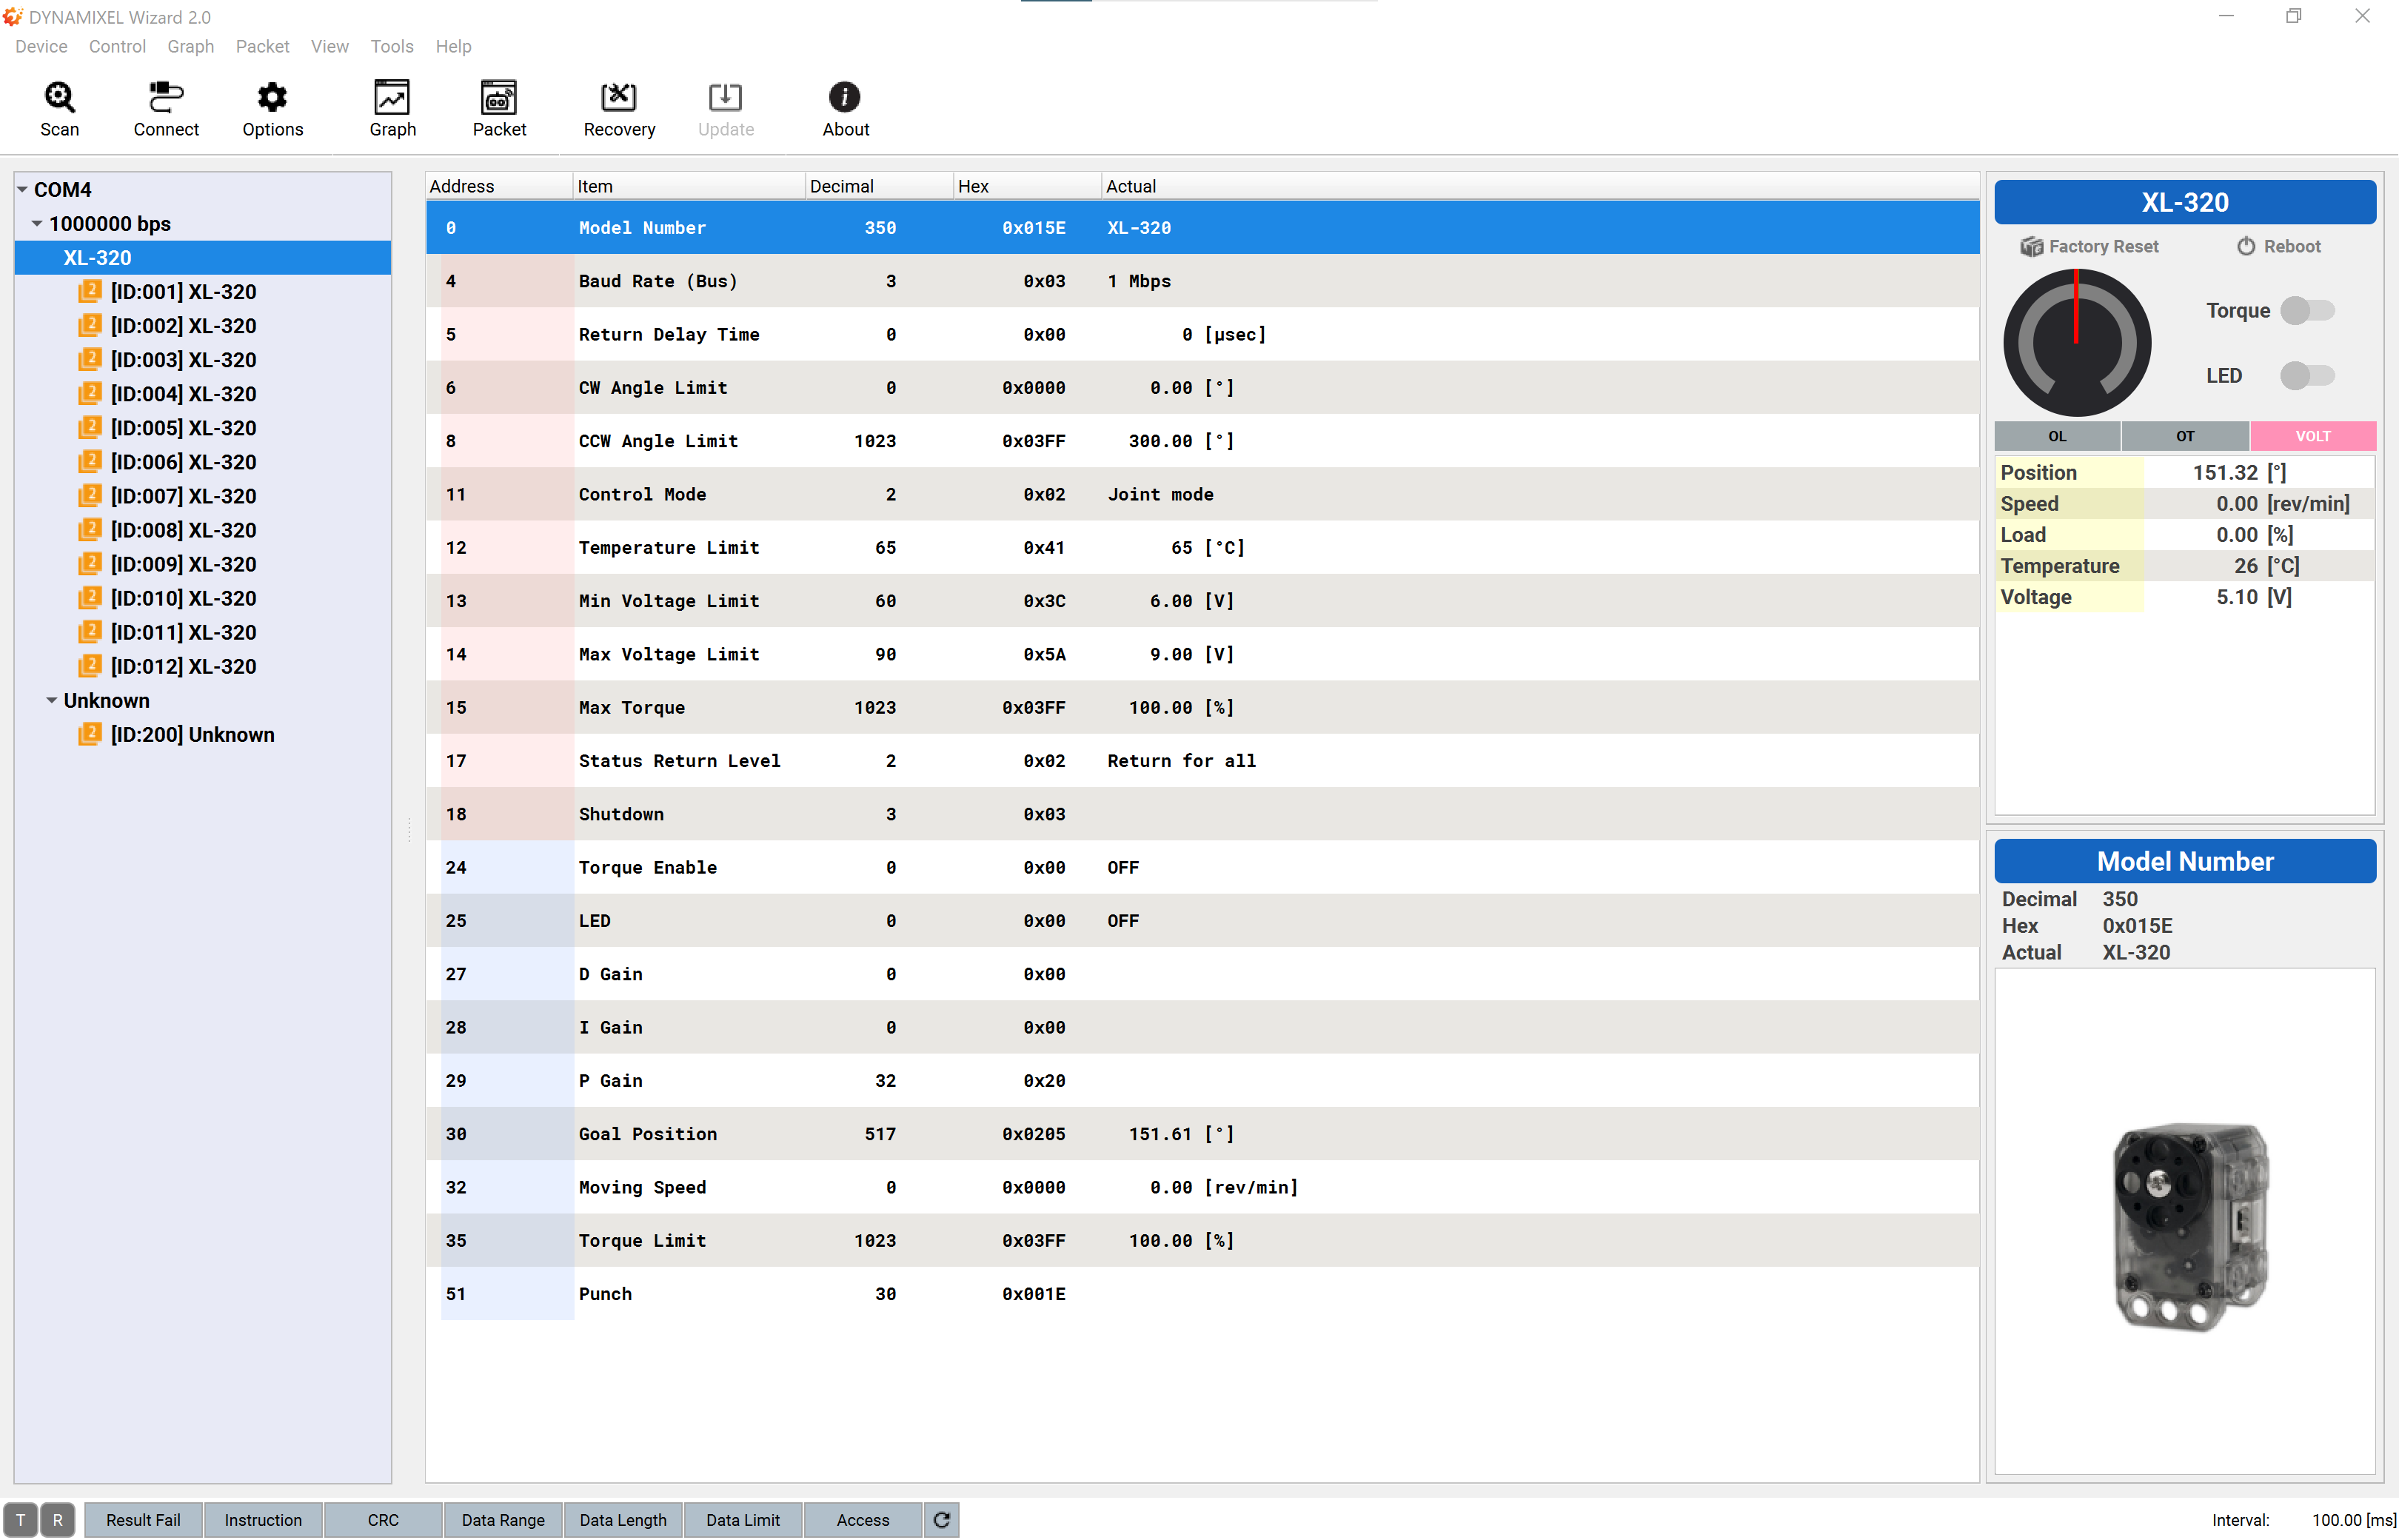This screenshot has width=2399, height=1540.
Task: Open the Device menu
Action: coord(41,46)
